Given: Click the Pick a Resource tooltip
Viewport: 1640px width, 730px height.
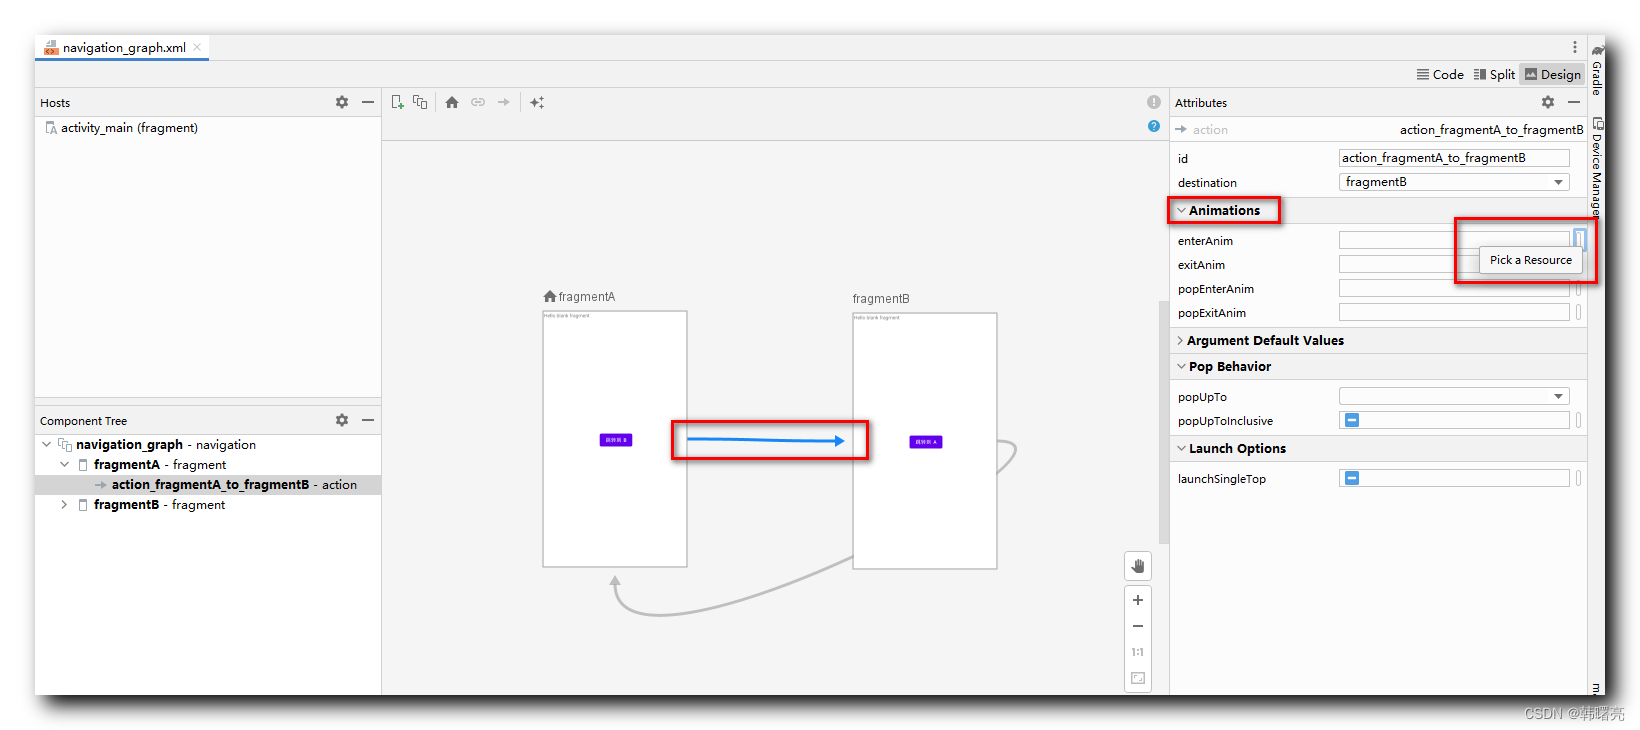Looking at the screenshot, I should 1530,260.
